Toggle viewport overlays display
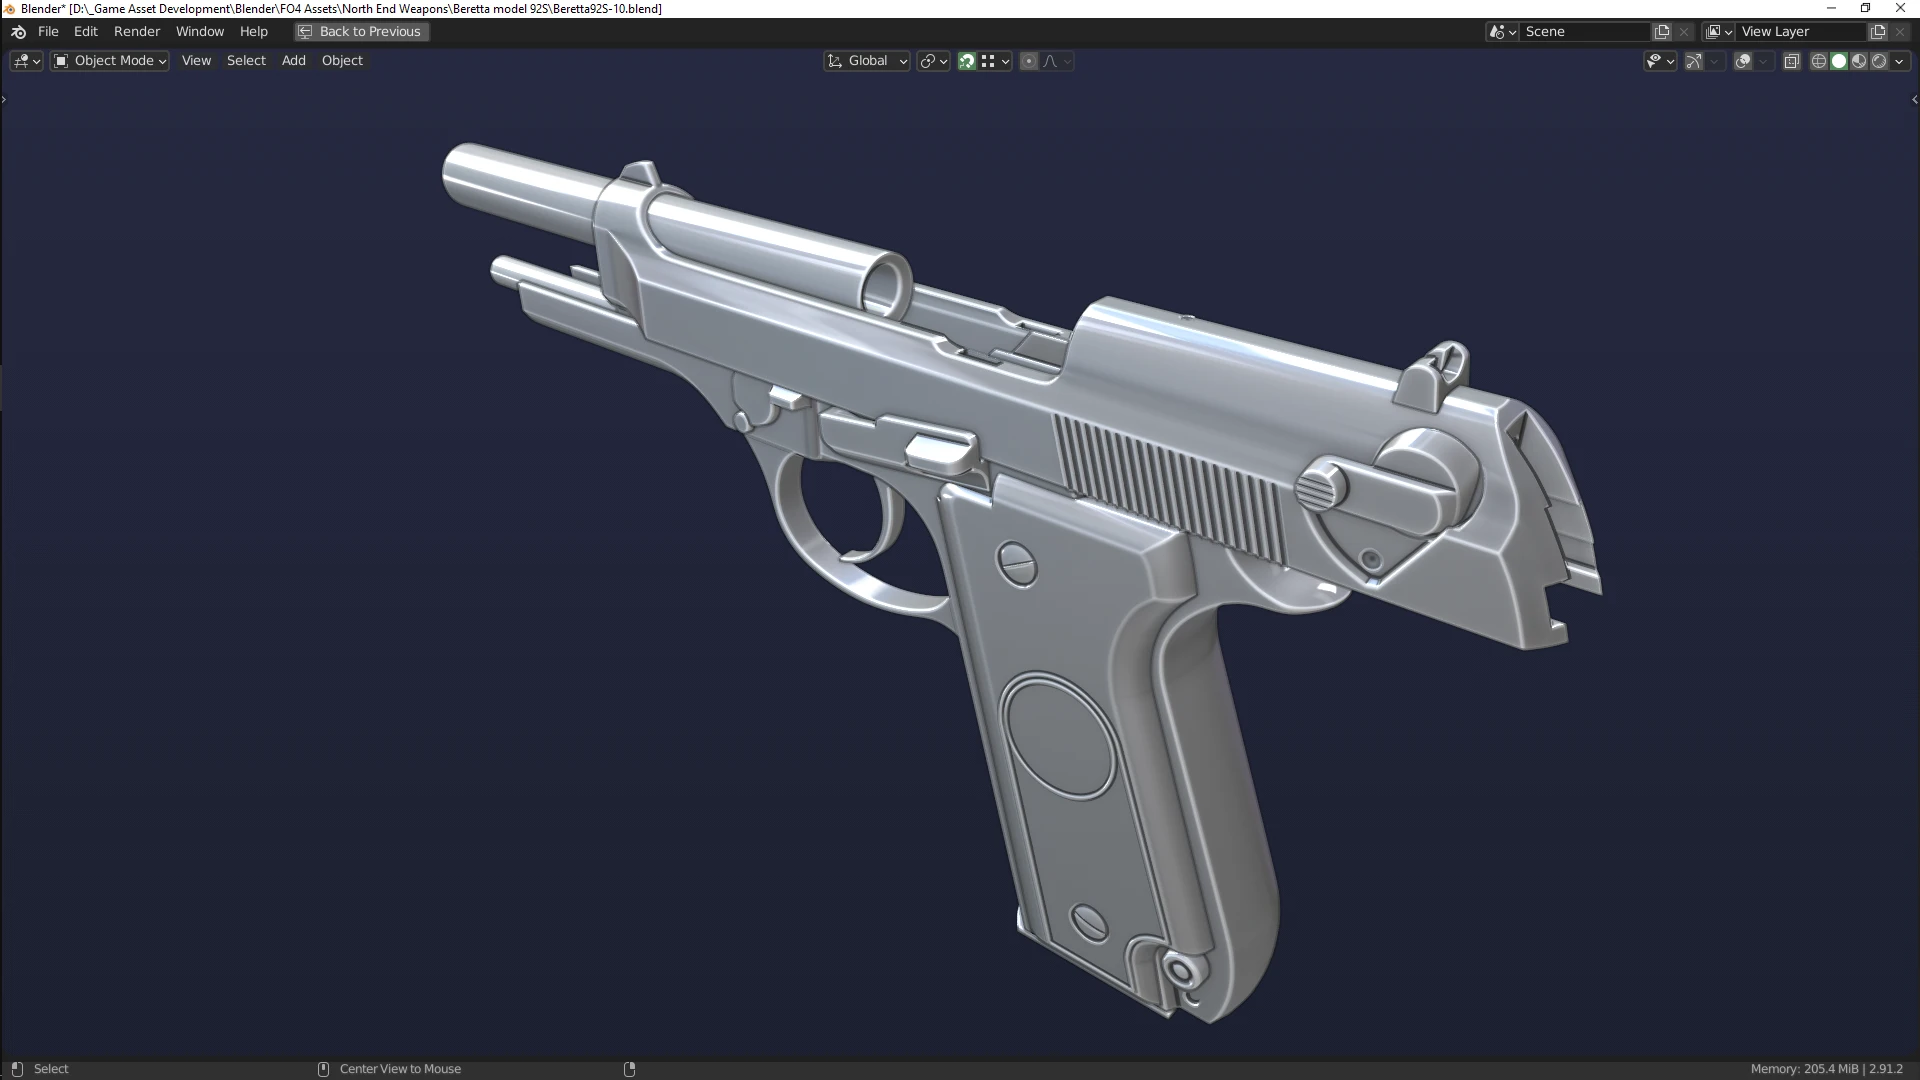Image resolution: width=1920 pixels, height=1080 pixels. pyautogui.click(x=1743, y=61)
